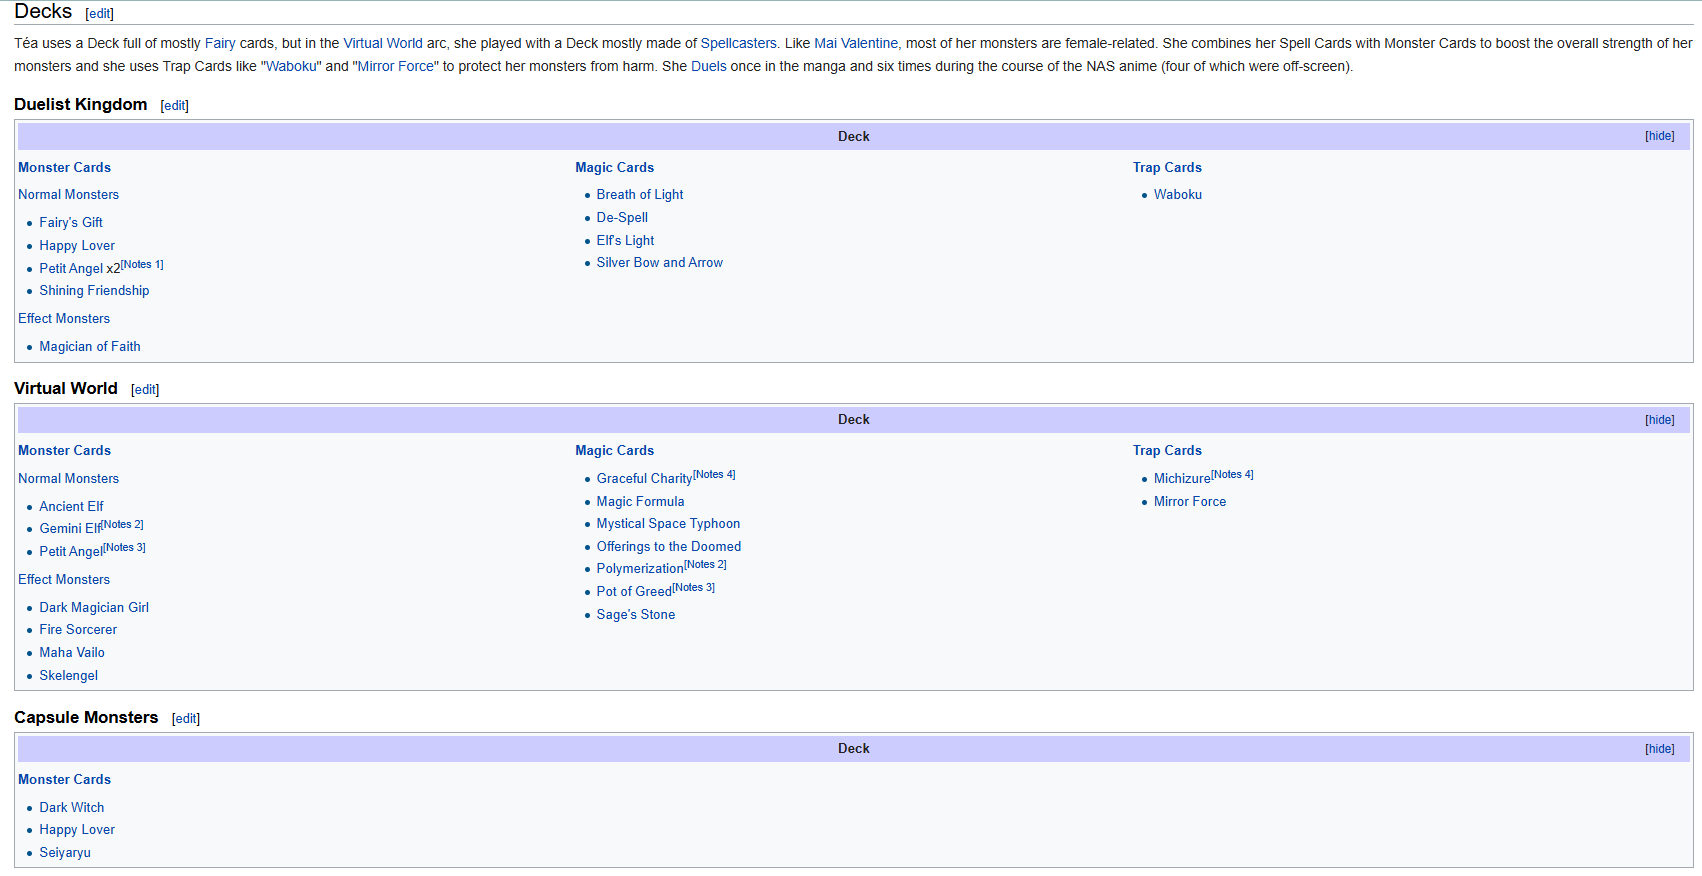Screen dimensions: 1702x876
Task: Collapse the Virtual World deck with hide
Action: [1659, 420]
